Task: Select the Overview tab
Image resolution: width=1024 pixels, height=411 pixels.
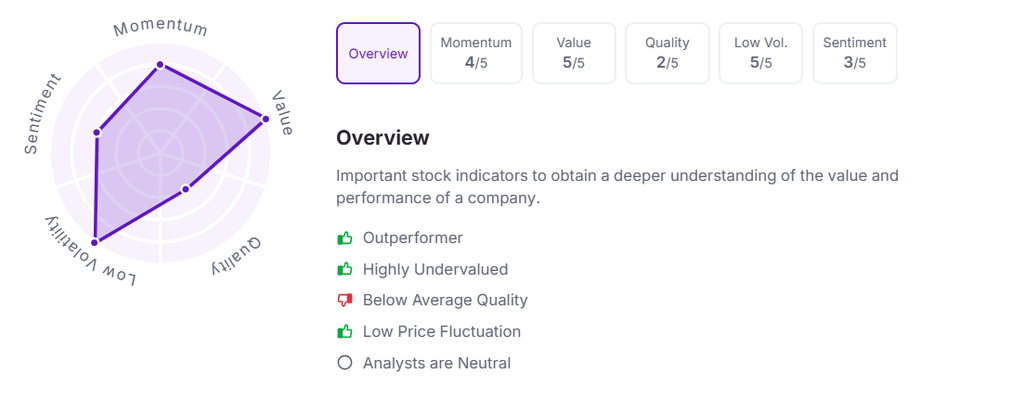Action: [x=378, y=53]
